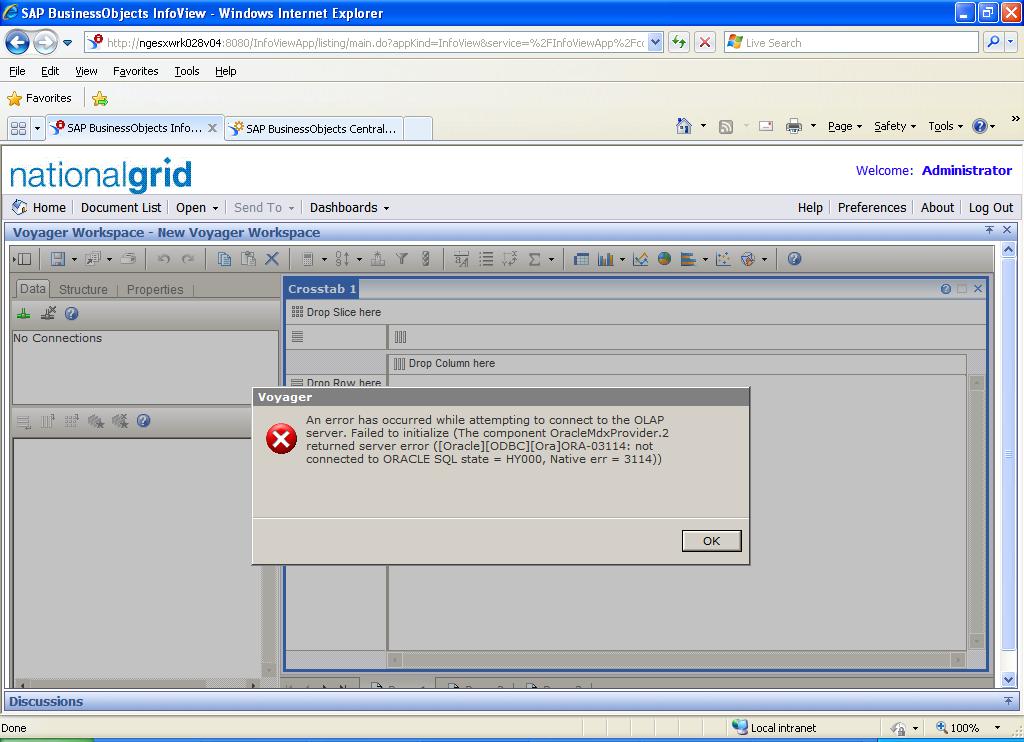The image size is (1024, 742).
Task: Click the Log Out link
Action: click(991, 208)
